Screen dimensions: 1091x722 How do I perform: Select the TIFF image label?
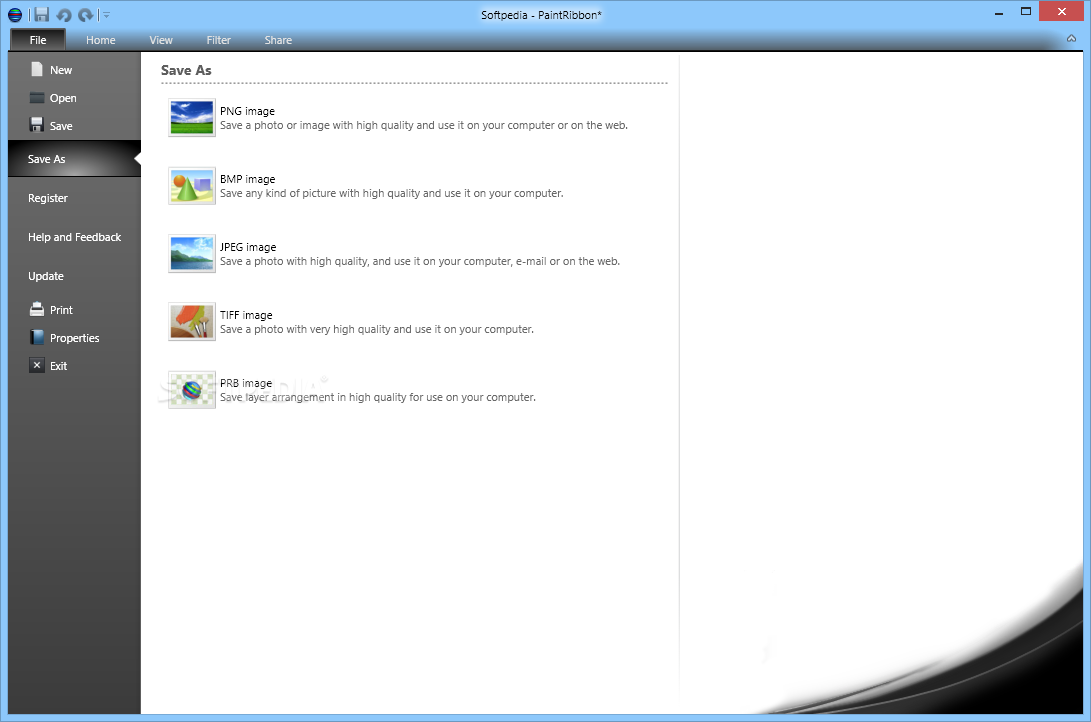246,315
